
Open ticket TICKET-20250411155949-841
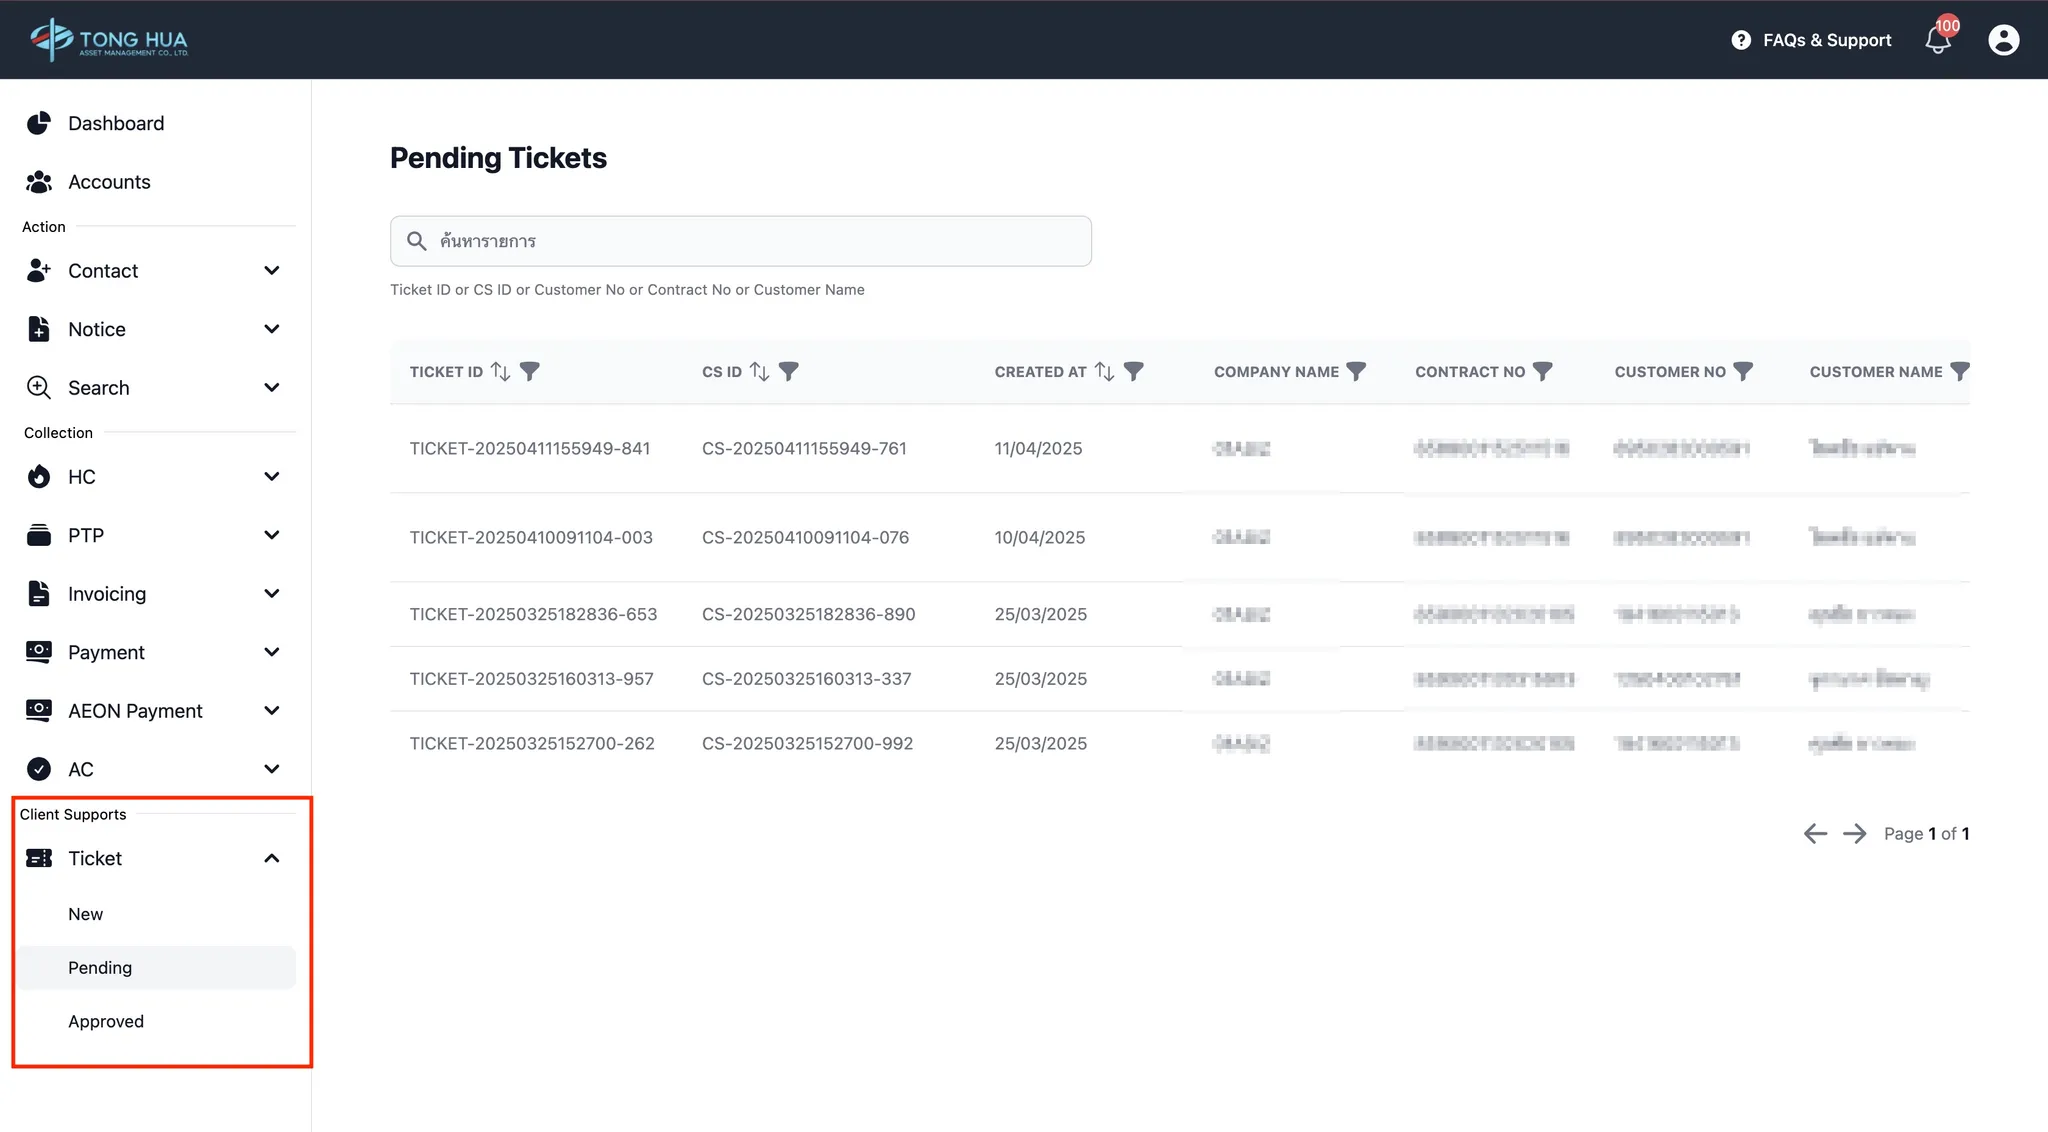pyautogui.click(x=529, y=449)
